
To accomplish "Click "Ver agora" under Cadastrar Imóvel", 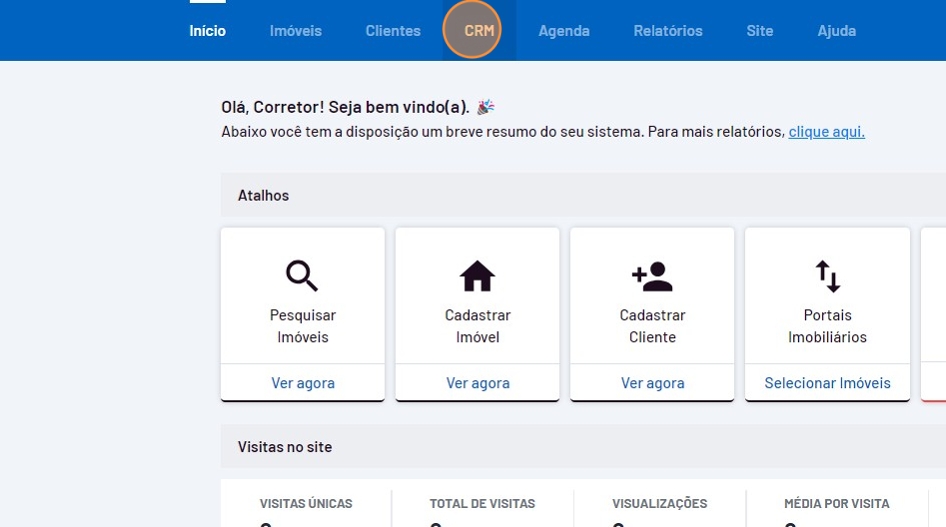I will point(478,383).
